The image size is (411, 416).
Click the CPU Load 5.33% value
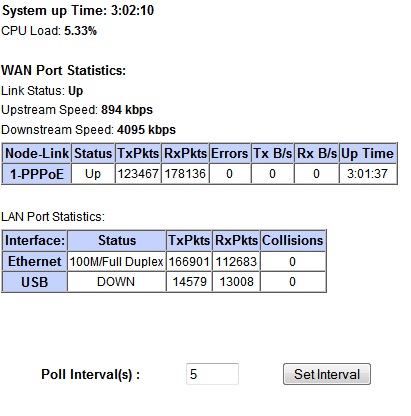click(80, 31)
